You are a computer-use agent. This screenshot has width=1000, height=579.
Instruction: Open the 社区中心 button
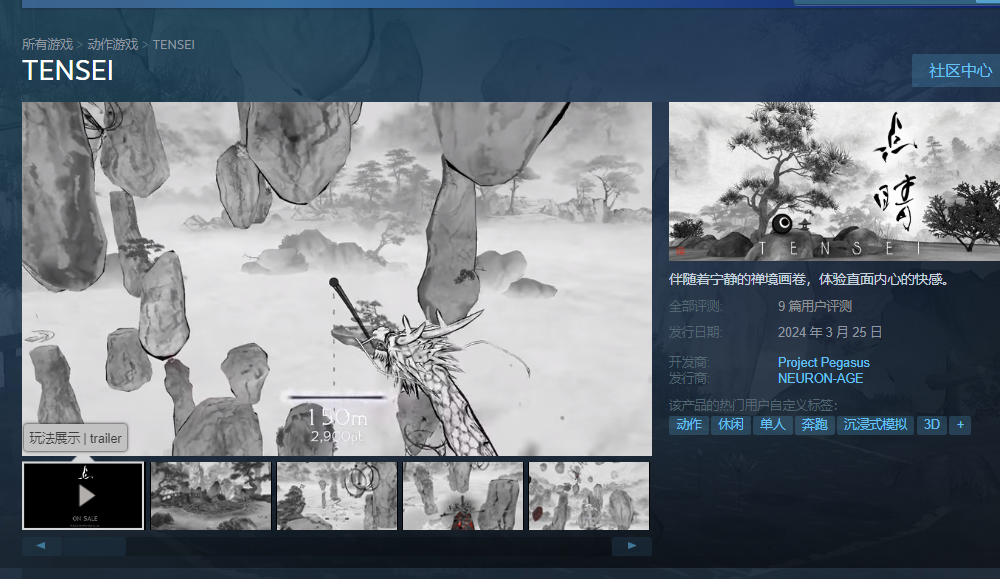pyautogui.click(x=957, y=71)
